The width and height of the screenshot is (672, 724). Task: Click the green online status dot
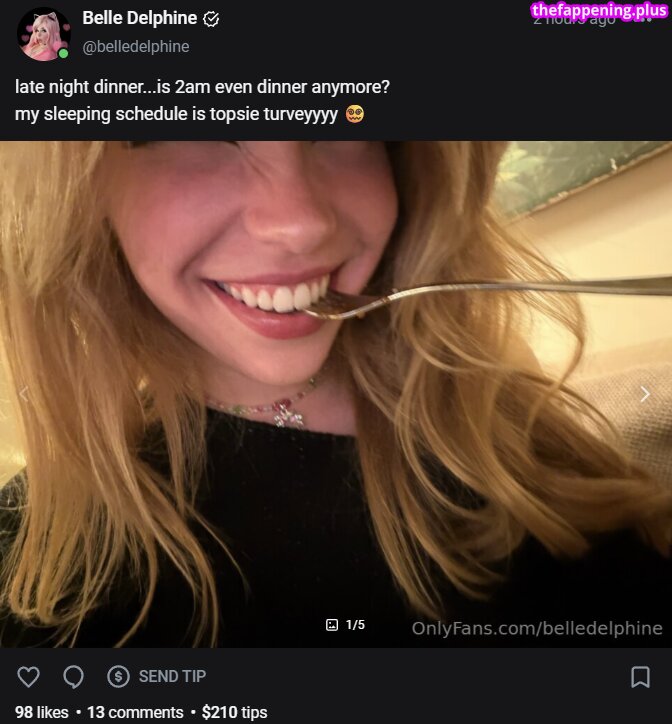pyautogui.click(x=63, y=53)
